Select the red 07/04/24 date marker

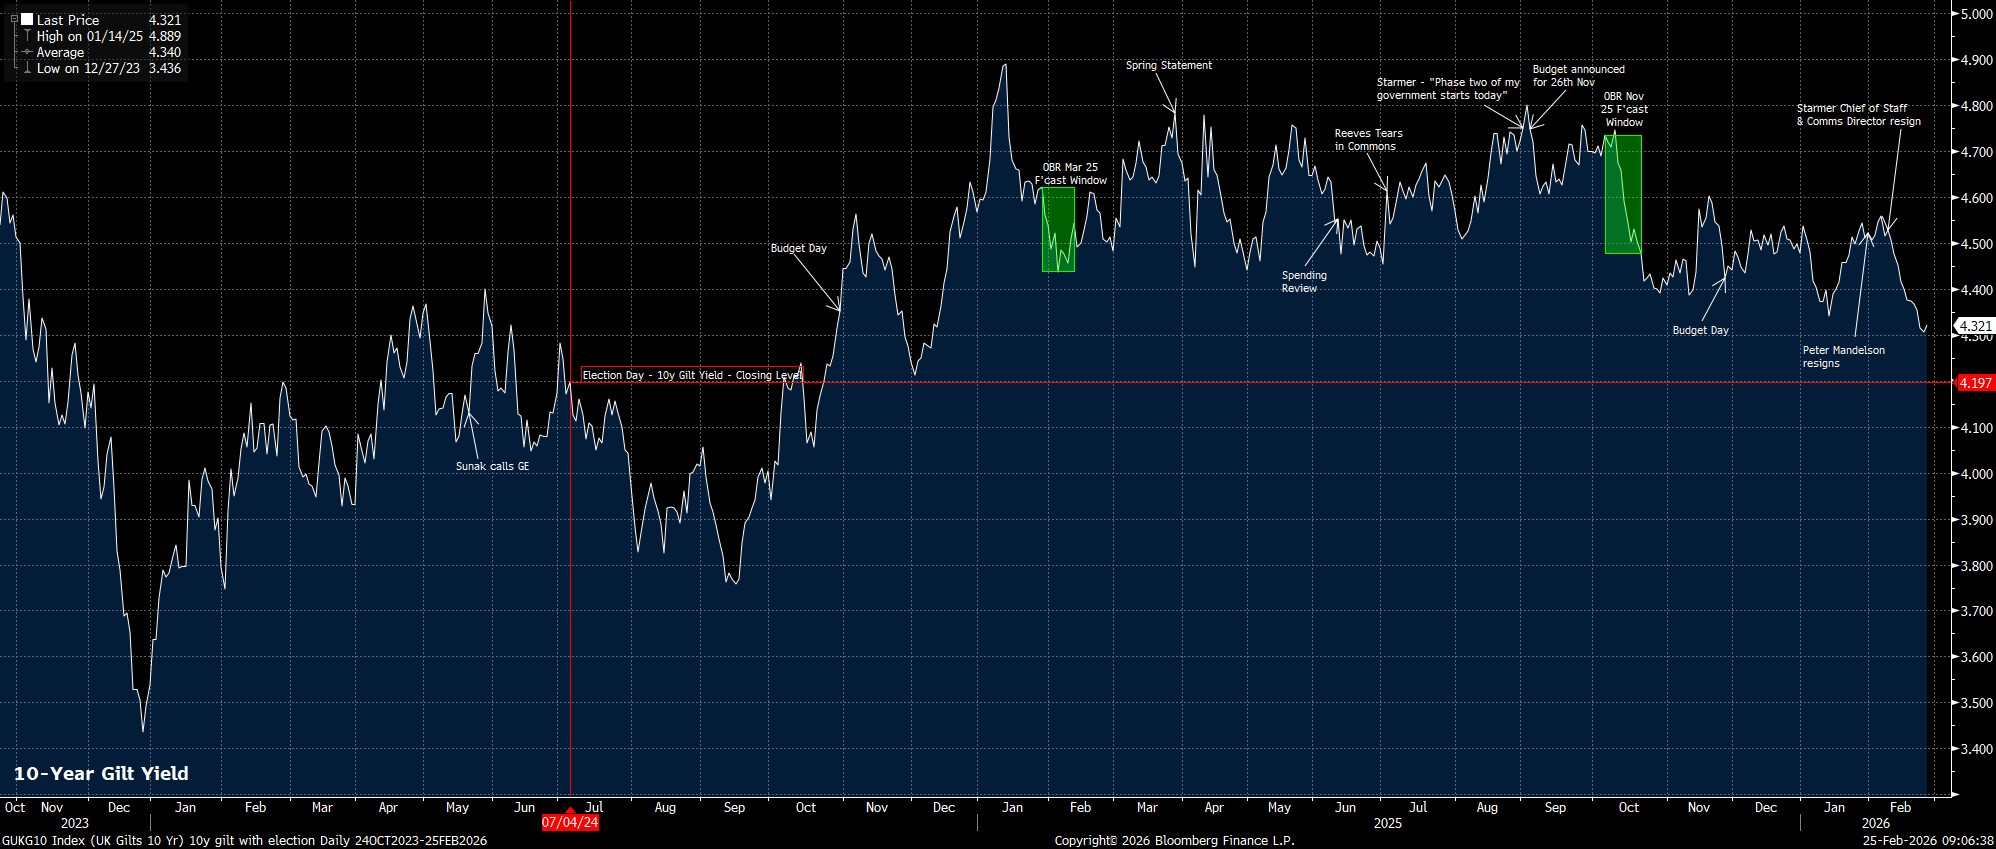tap(570, 822)
